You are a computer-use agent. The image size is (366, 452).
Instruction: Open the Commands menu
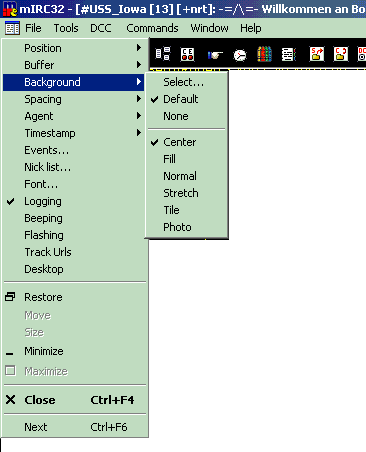point(152,28)
